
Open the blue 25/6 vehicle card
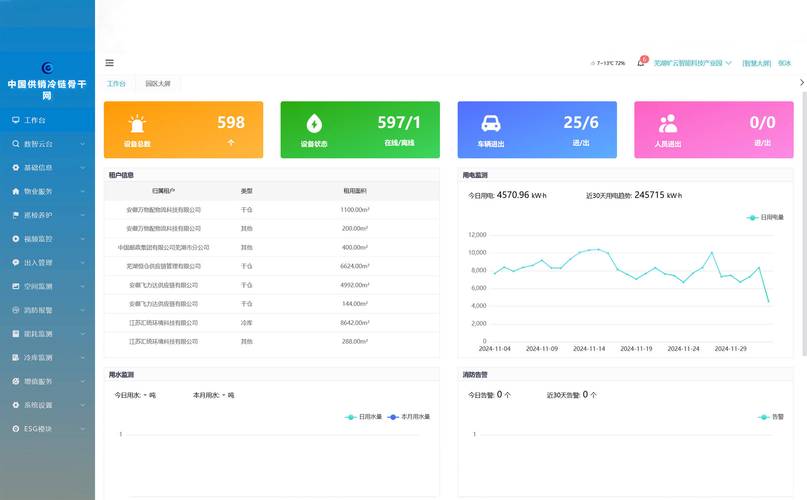point(537,129)
